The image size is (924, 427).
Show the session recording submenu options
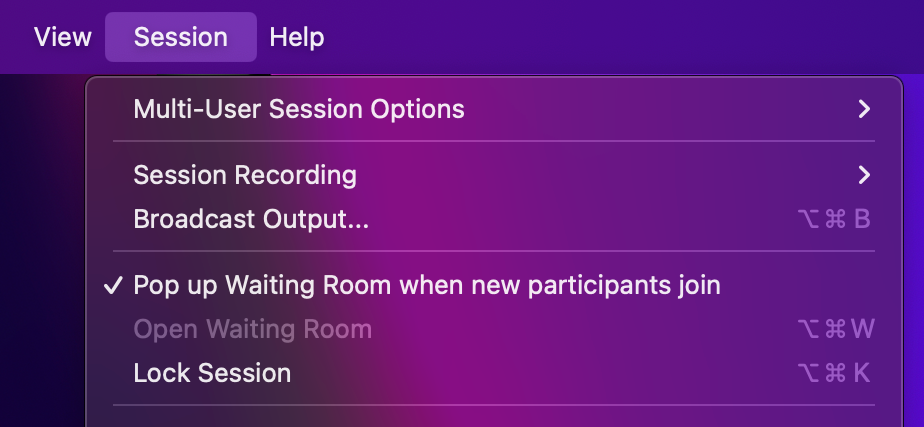245,175
